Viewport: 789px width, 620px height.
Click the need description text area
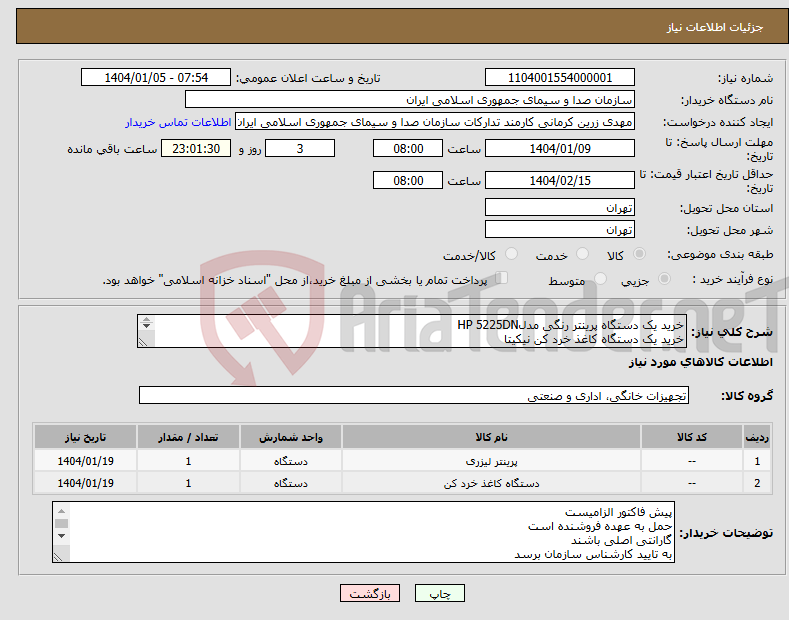[412, 331]
